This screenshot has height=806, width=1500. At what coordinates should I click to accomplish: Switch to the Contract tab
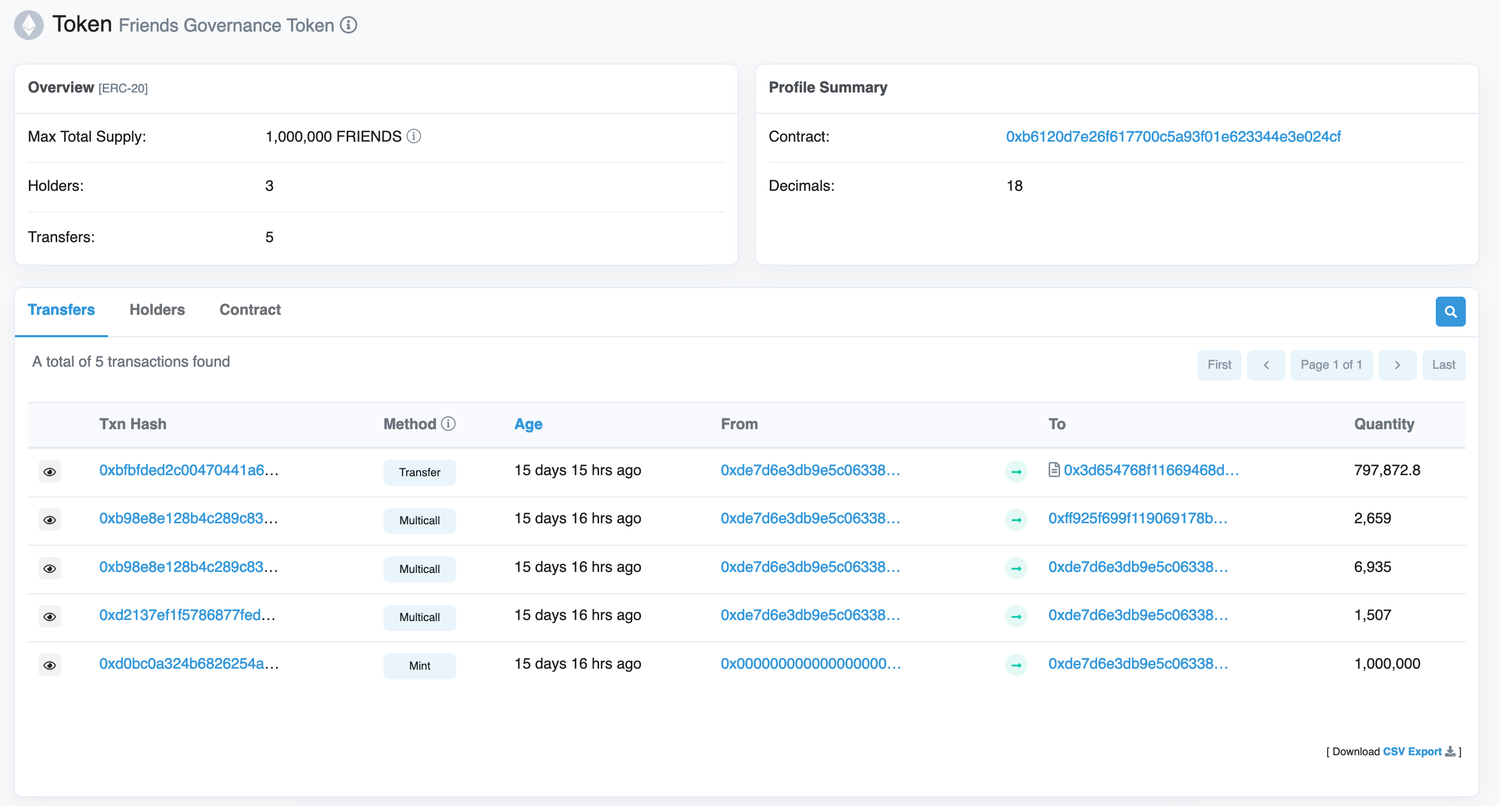tap(250, 310)
